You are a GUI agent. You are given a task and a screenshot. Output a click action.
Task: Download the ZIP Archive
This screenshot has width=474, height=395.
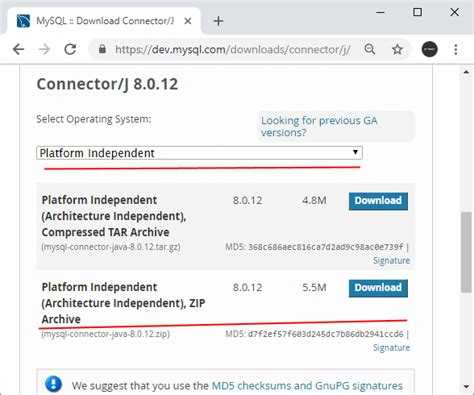[378, 288]
